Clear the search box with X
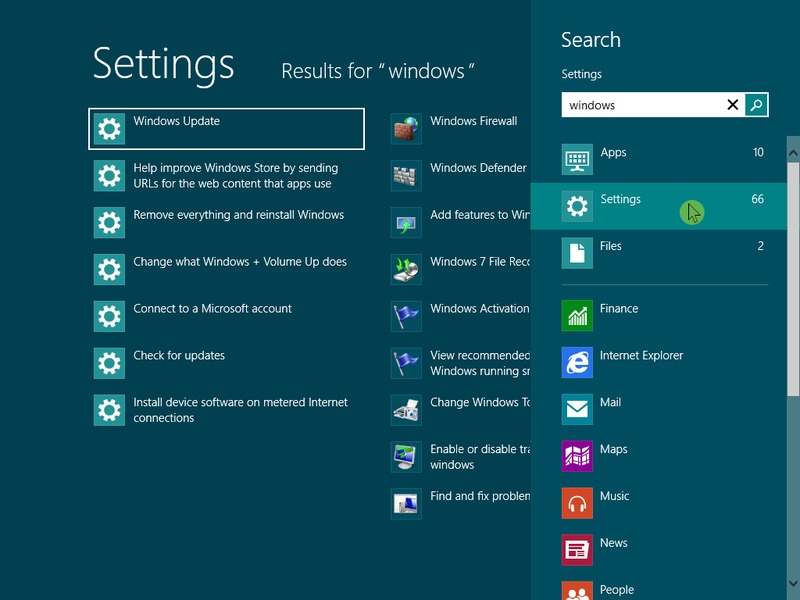Image resolution: width=800 pixels, height=600 pixels. pos(732,105)
